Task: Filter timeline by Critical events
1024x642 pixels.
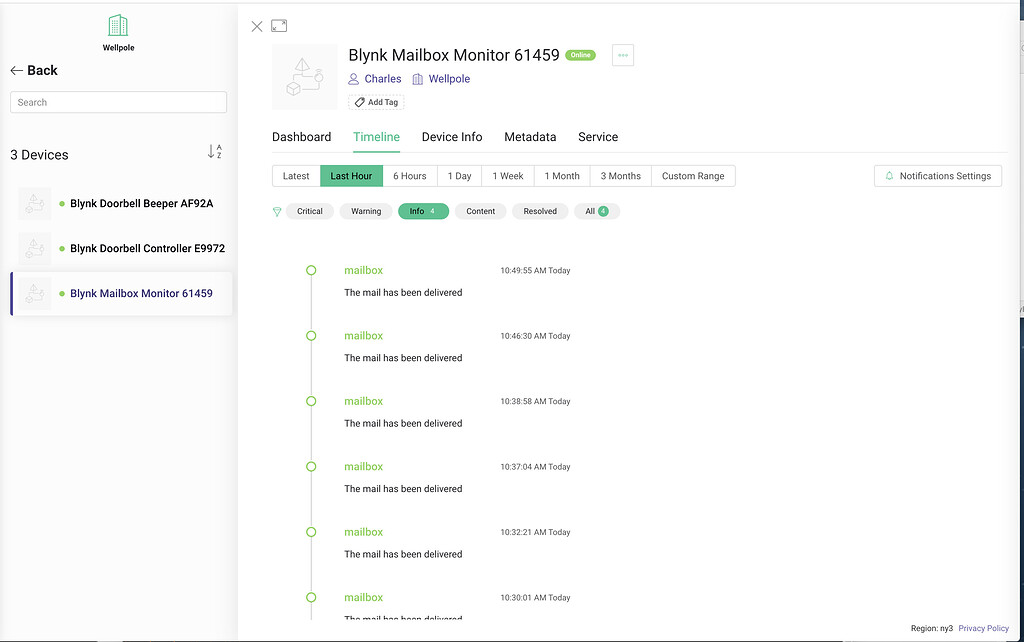Action: [310, 211]
